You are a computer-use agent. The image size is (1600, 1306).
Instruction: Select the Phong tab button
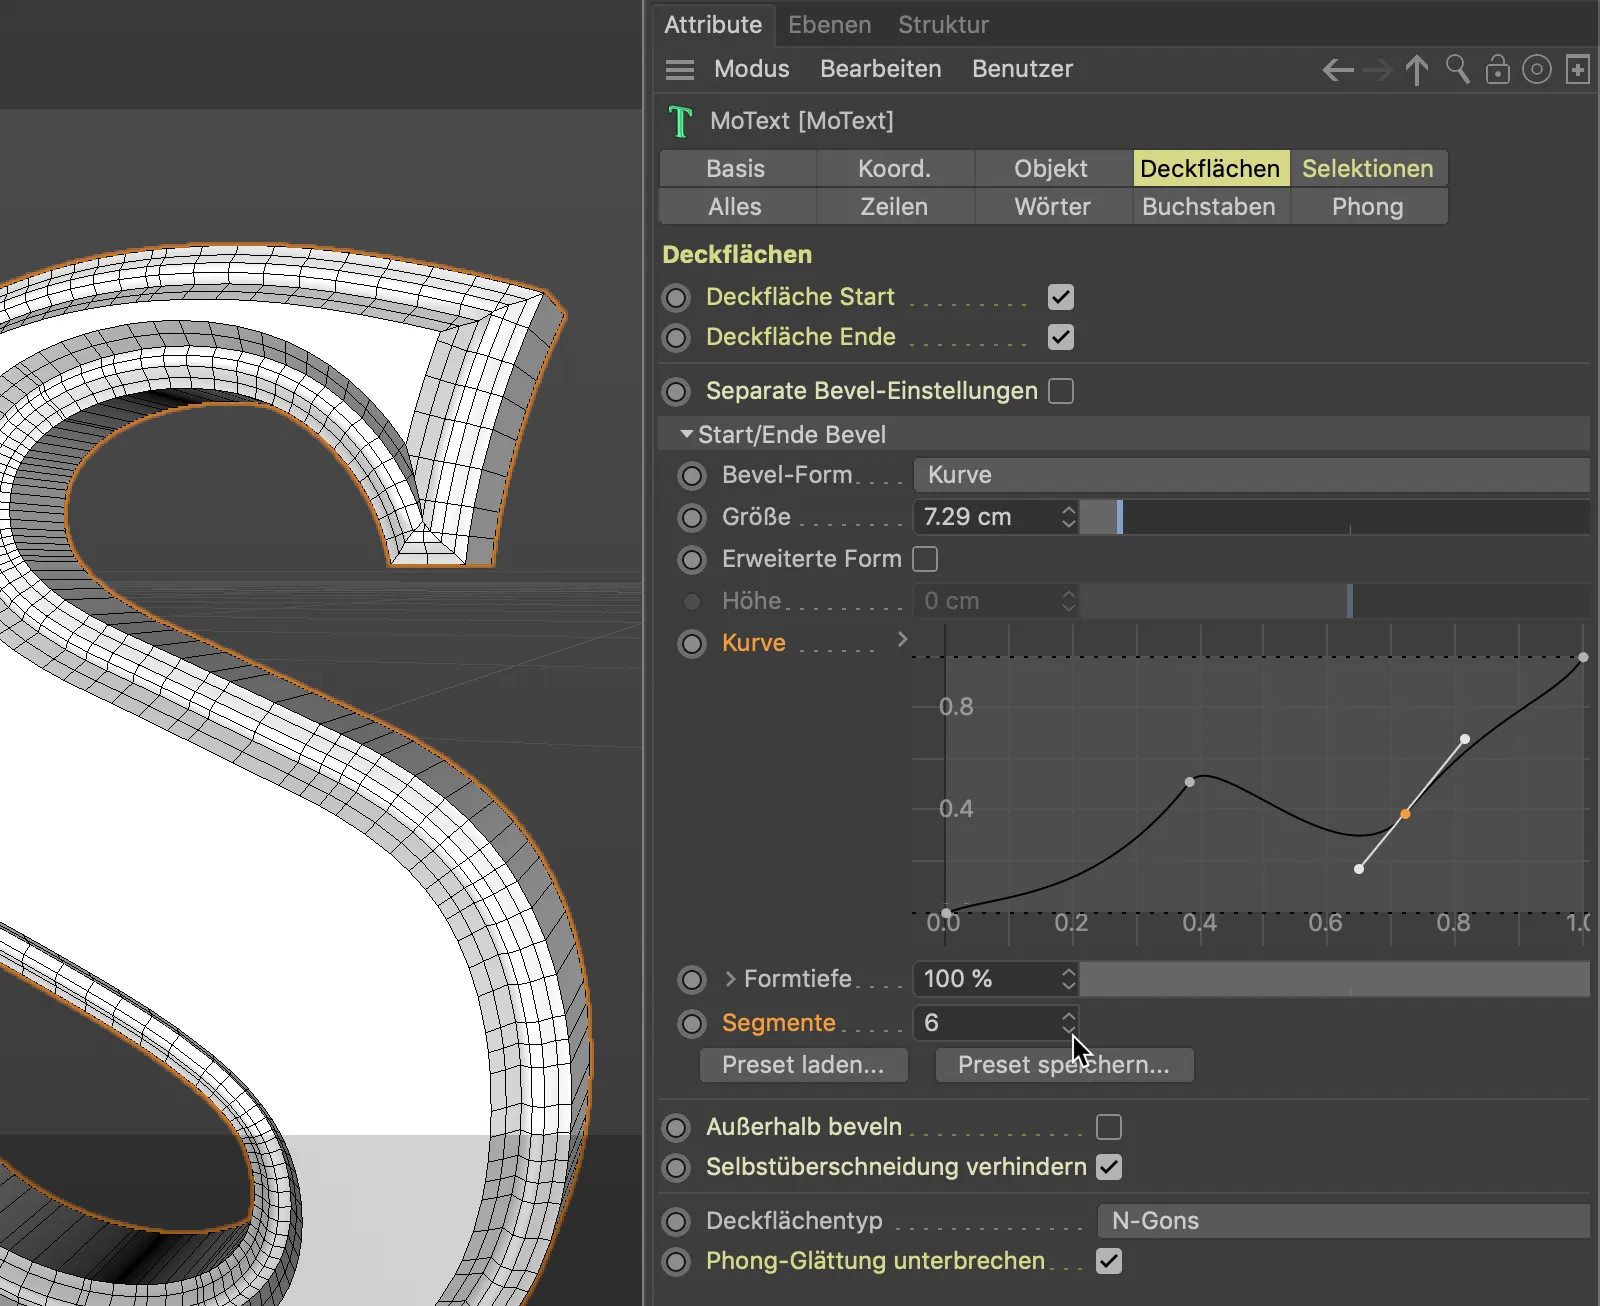coord(1368,207)
